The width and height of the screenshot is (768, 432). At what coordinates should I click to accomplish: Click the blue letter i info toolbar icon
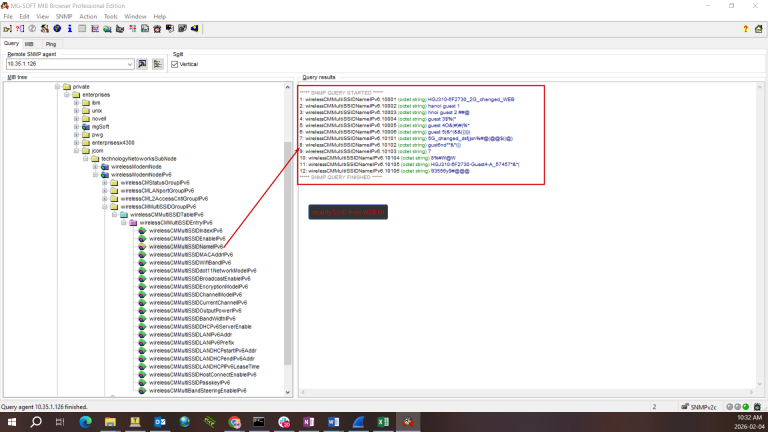coord(70,29)
